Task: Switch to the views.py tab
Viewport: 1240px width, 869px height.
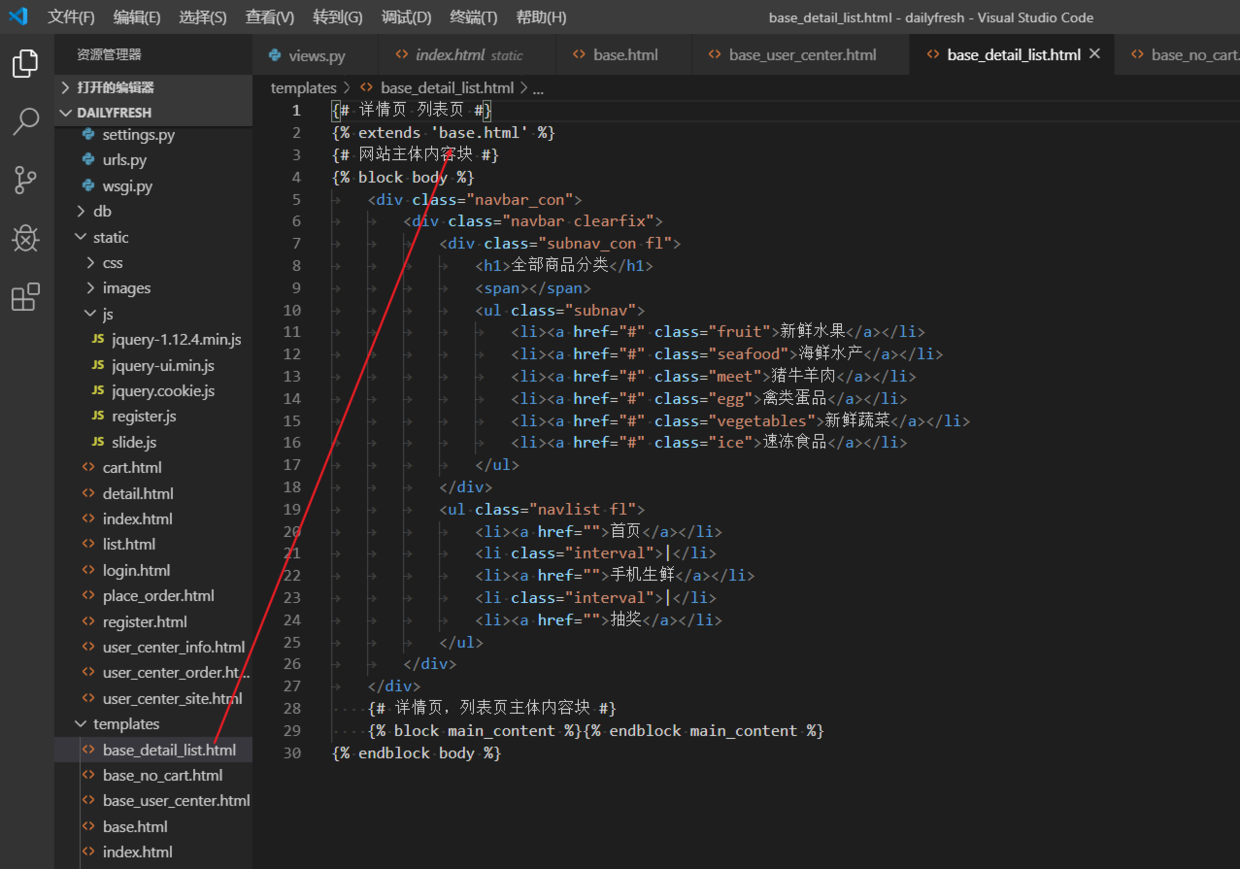Action: click(x=316, y=55)
